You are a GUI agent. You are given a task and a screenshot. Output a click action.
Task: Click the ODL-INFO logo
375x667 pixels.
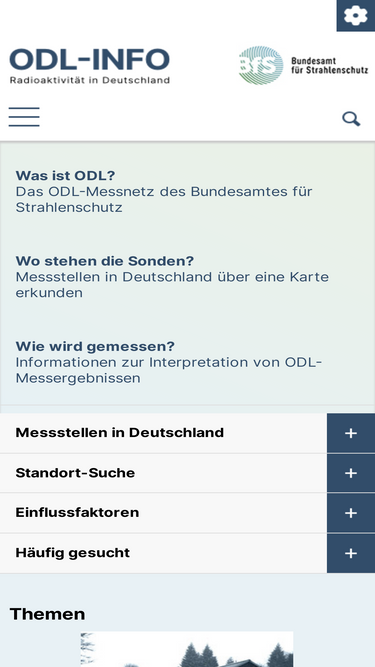click(x=90, y=66)
